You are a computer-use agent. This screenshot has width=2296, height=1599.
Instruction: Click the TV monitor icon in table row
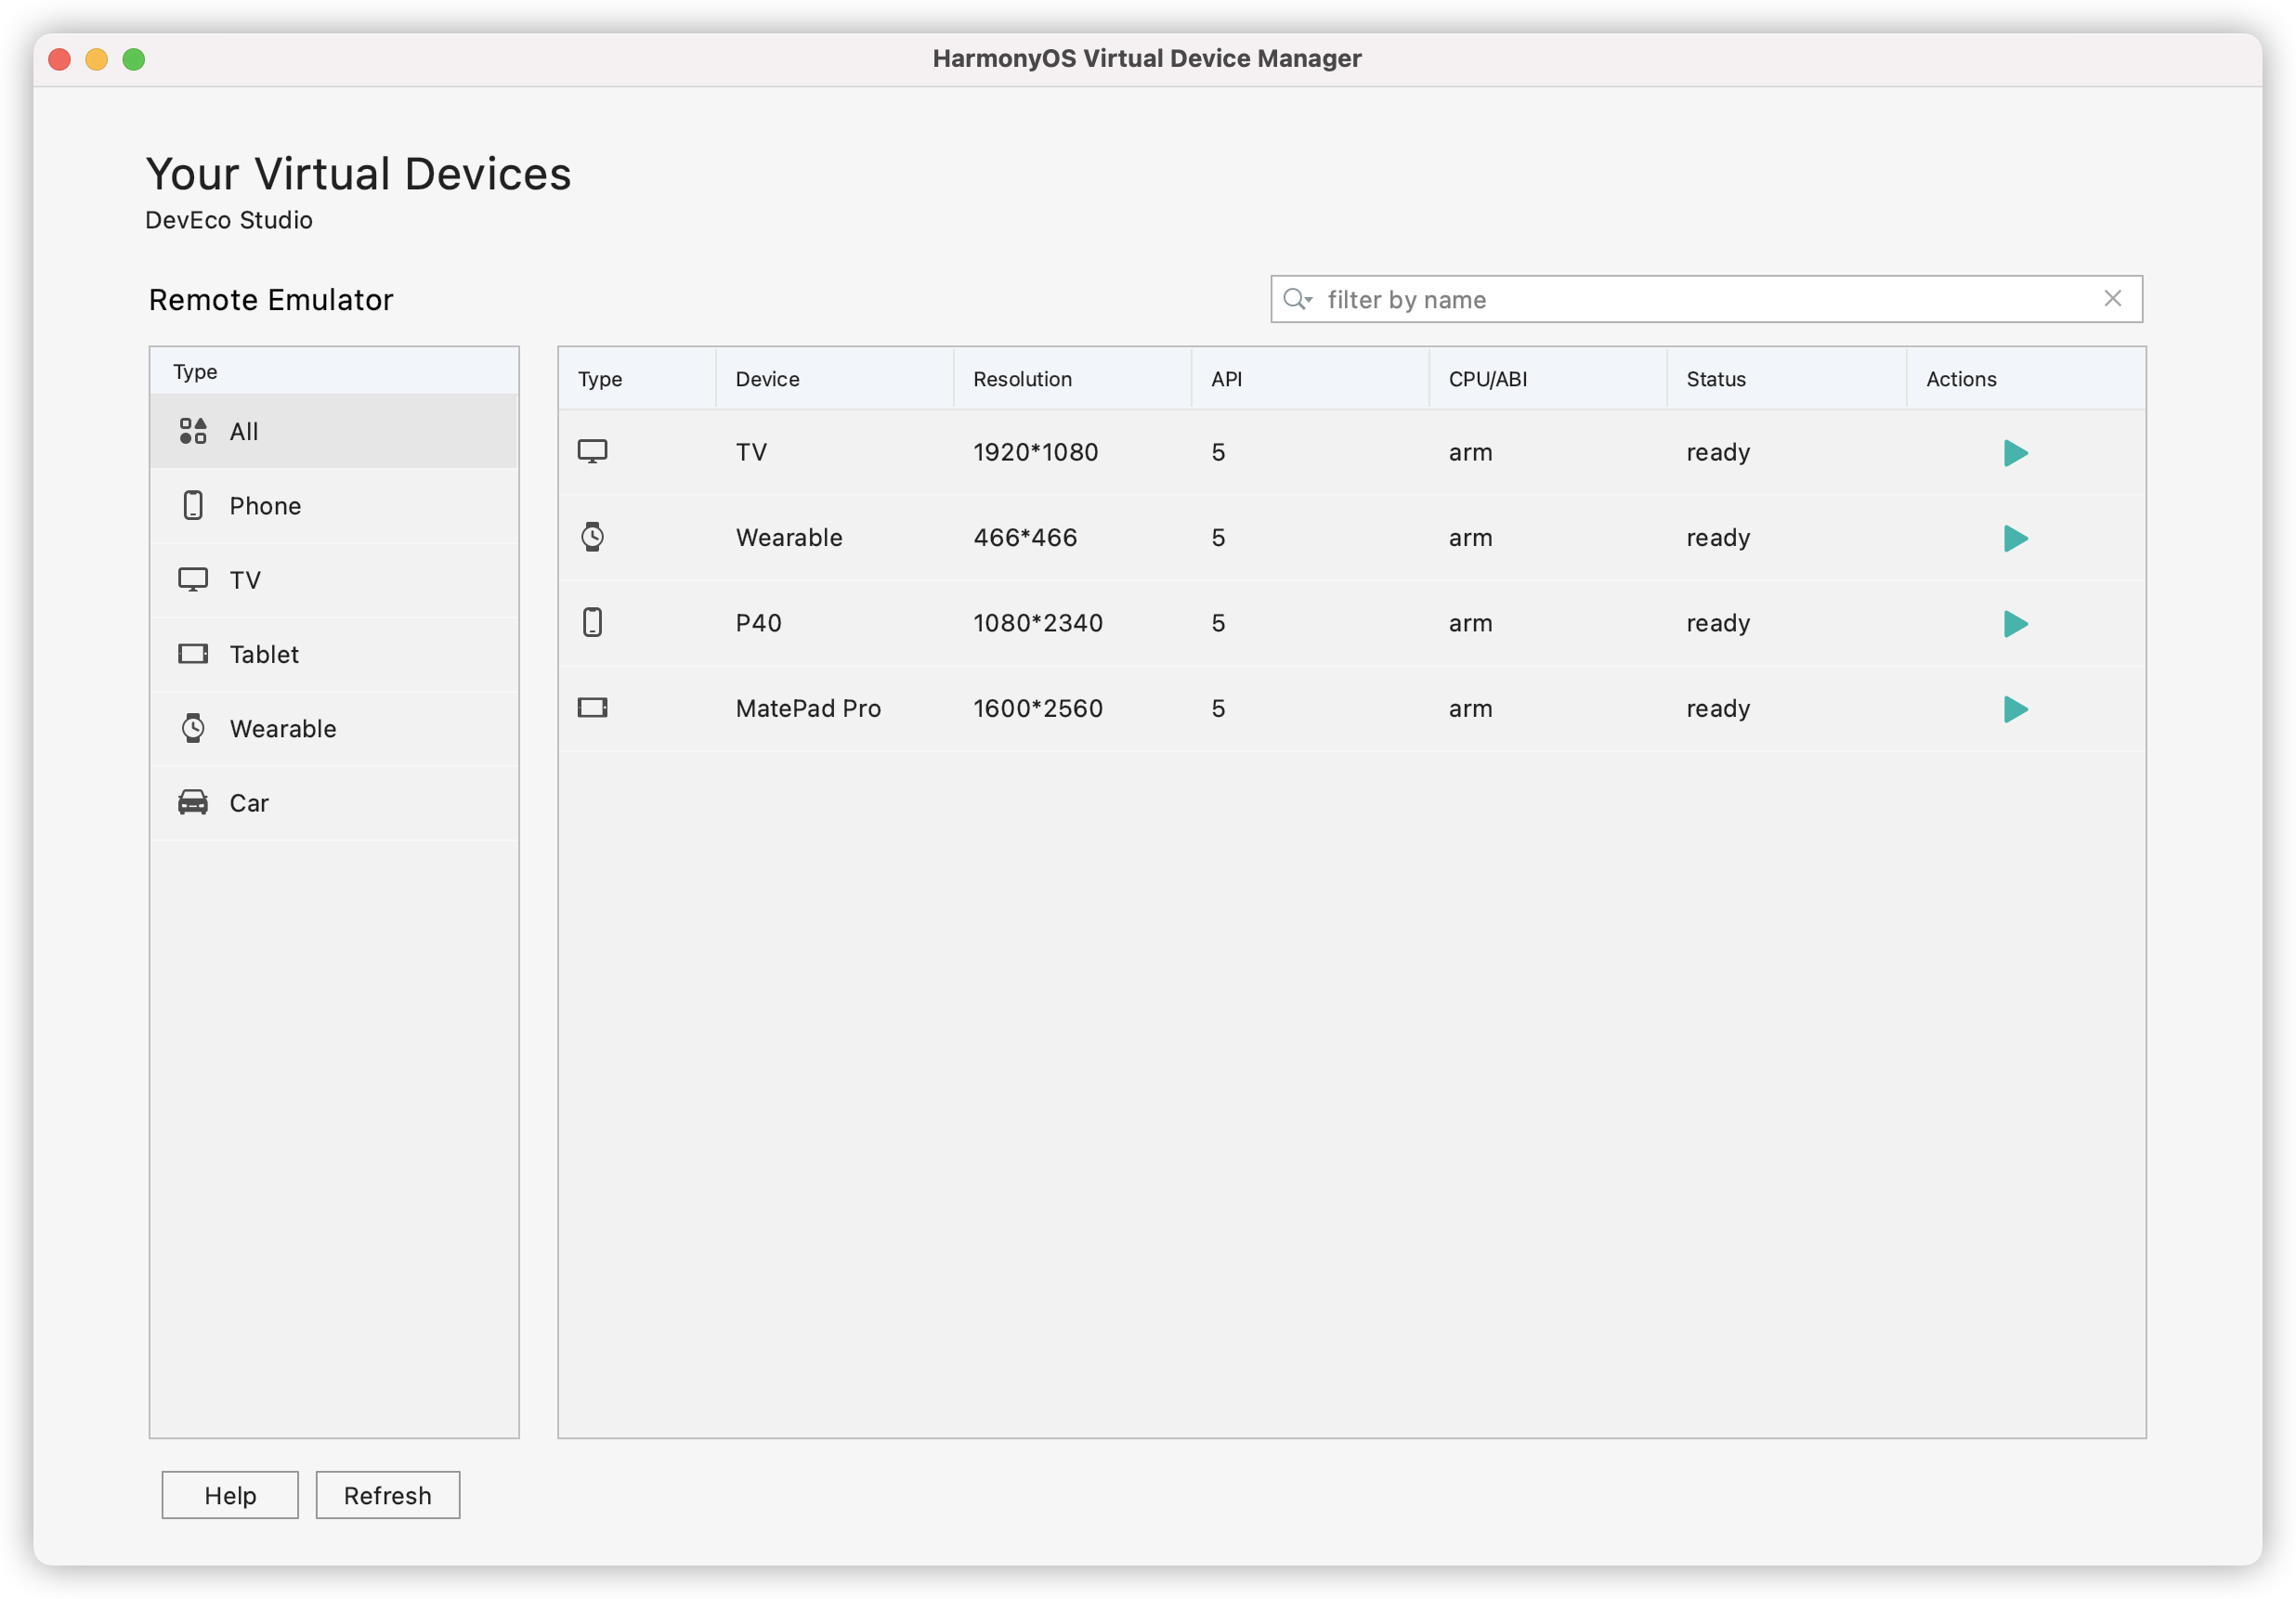pyautogui.click(x=592, y=452)
